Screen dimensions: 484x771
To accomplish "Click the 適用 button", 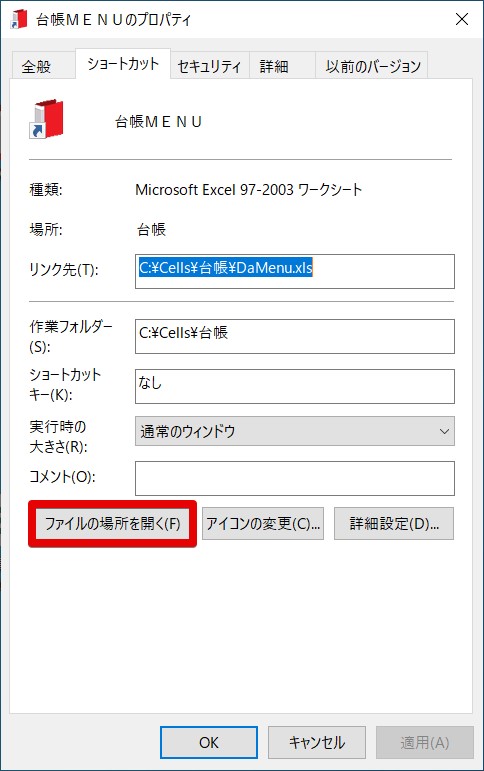I will click(x=425, y=742).
